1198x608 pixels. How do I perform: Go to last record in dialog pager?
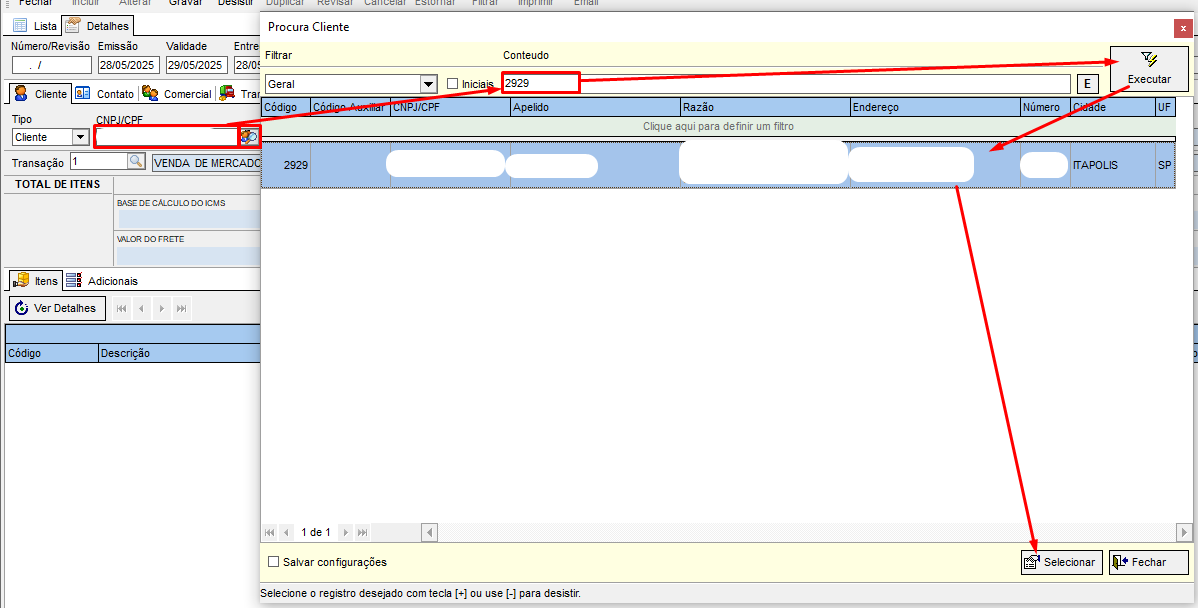coord(362,533)
